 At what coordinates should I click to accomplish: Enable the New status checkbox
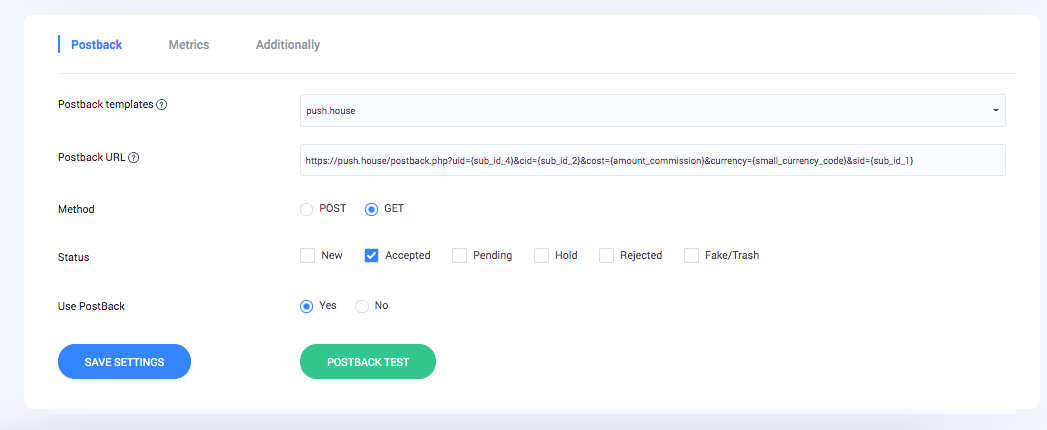308,256
